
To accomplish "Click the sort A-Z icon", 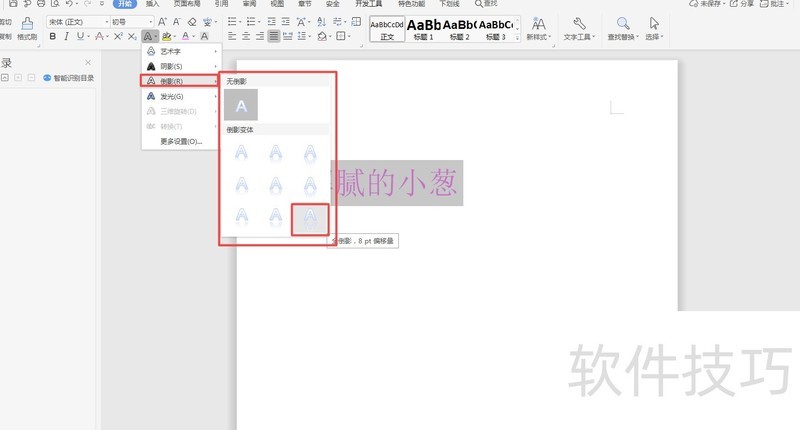I will pos(321,21).
